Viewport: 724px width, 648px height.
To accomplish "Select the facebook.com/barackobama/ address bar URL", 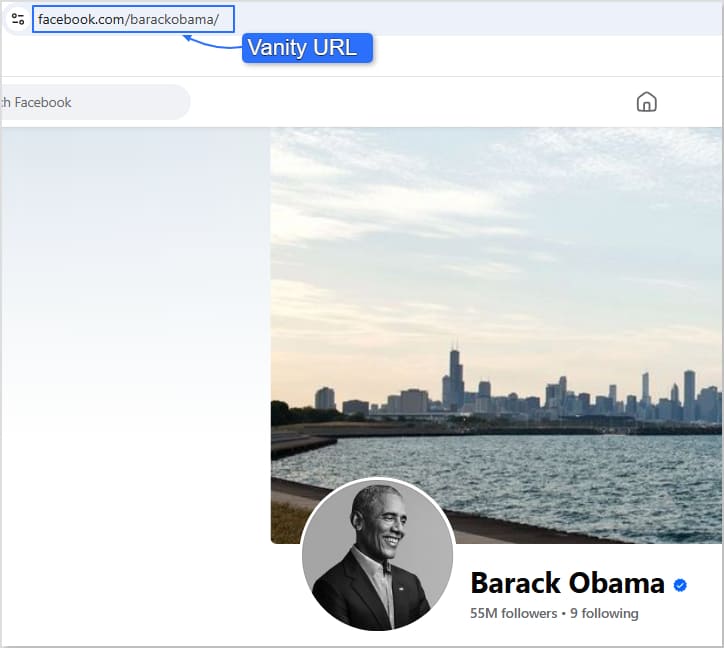I will (x=128, y=19).
